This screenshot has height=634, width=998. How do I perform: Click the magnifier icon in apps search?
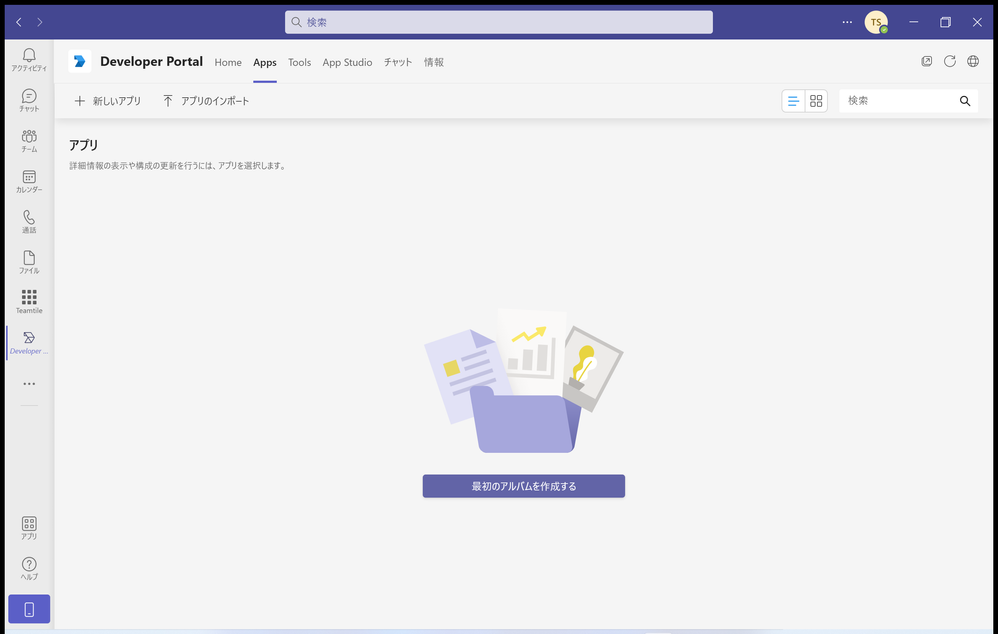(x=965, y=101)
